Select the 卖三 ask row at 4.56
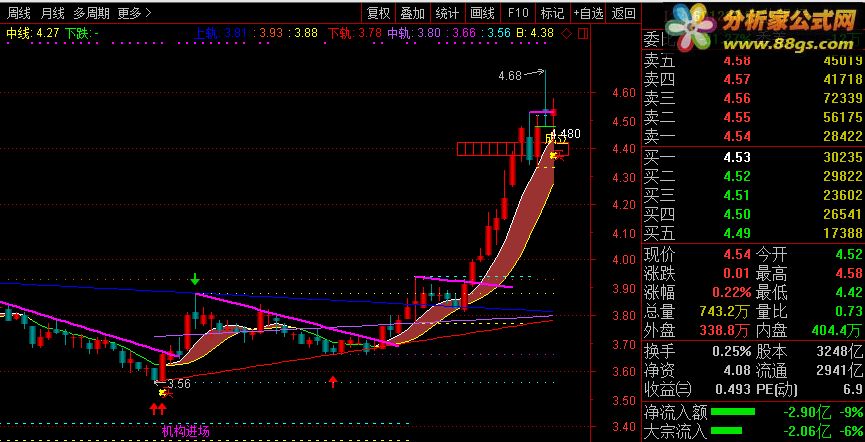Image resolution: width=865 pixels, height=442 pixels. pos(753,99)
